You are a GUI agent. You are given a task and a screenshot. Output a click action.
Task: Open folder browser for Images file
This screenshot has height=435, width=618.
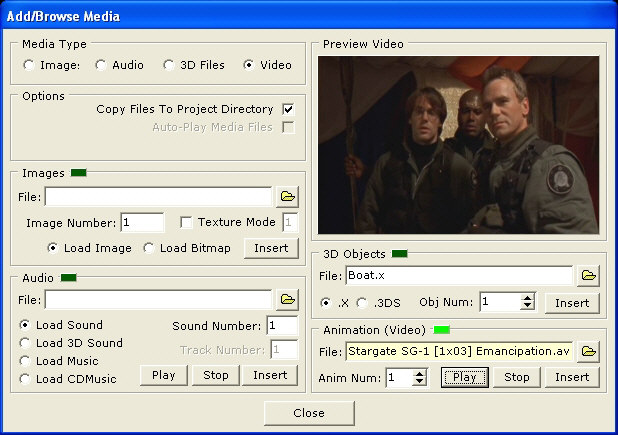click(x=288, y=196)
